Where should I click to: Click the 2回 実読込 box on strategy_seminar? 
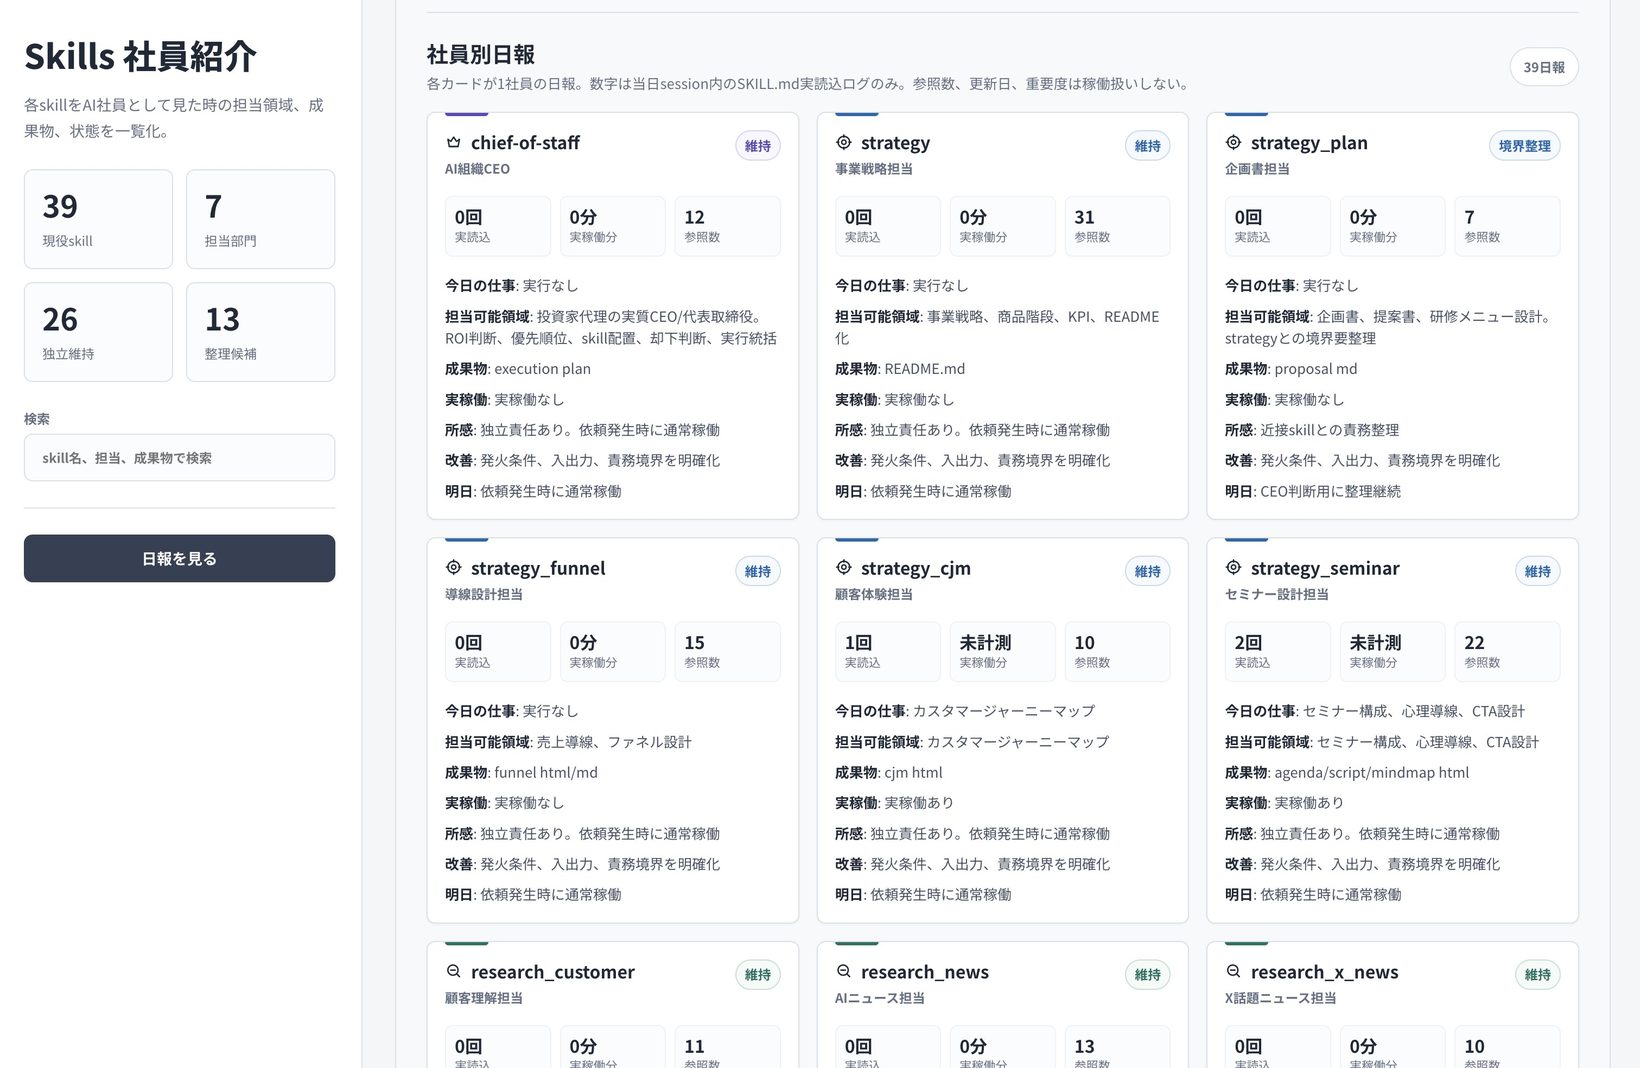point(1278,652)
